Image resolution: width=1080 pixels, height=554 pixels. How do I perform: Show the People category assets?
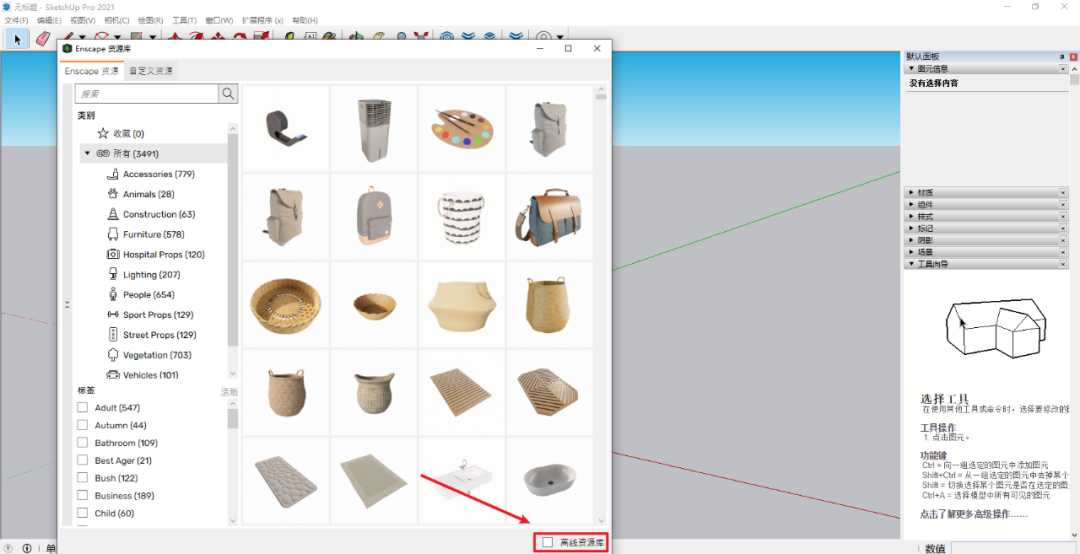148,295
